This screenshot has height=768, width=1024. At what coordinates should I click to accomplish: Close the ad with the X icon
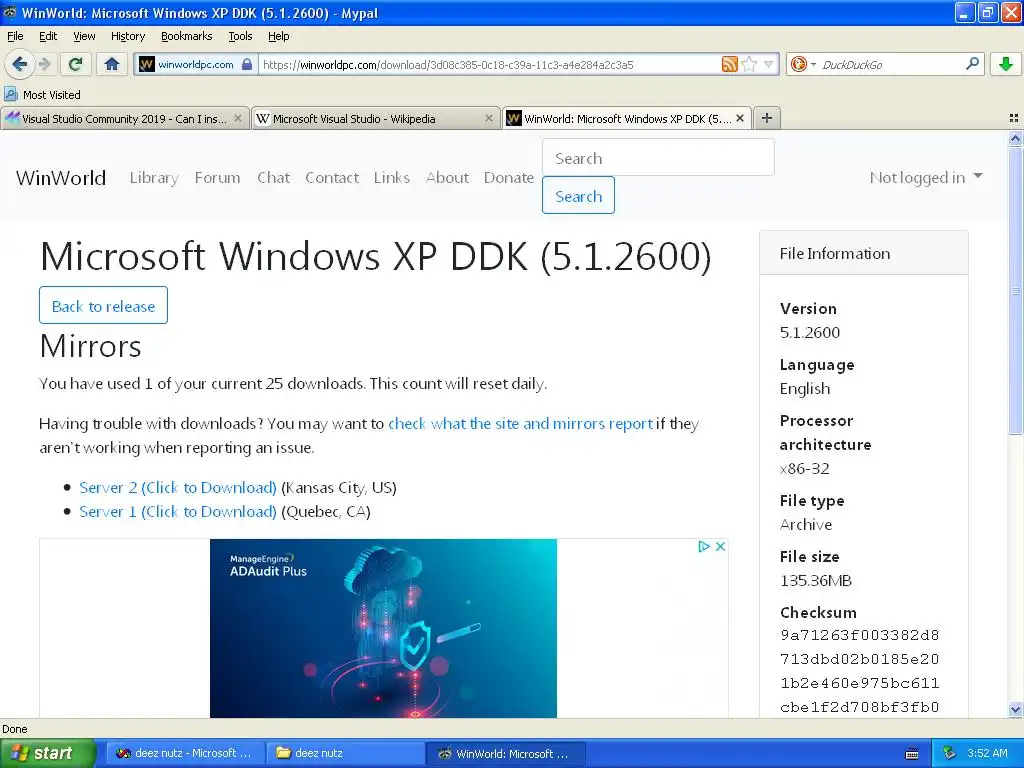pos(720,547)
